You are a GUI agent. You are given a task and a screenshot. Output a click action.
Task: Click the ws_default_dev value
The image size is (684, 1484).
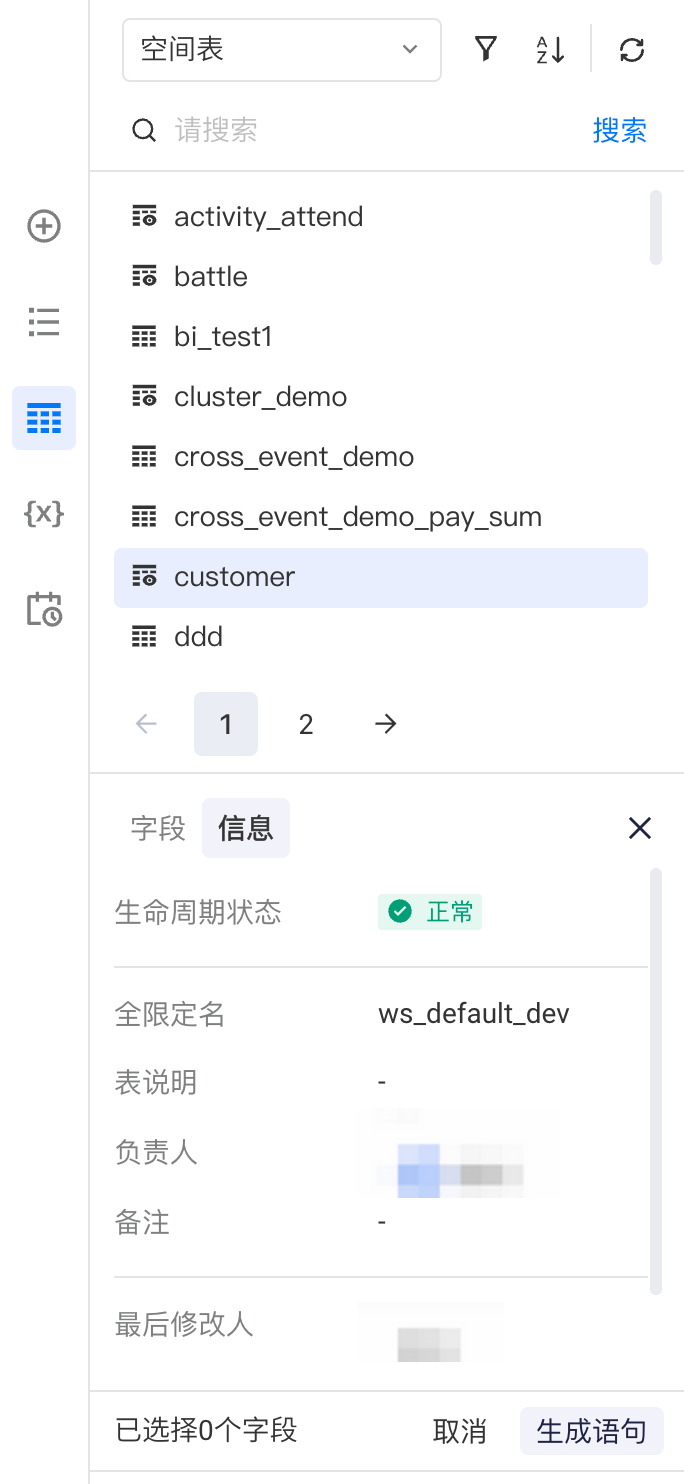click(474, 1014)
